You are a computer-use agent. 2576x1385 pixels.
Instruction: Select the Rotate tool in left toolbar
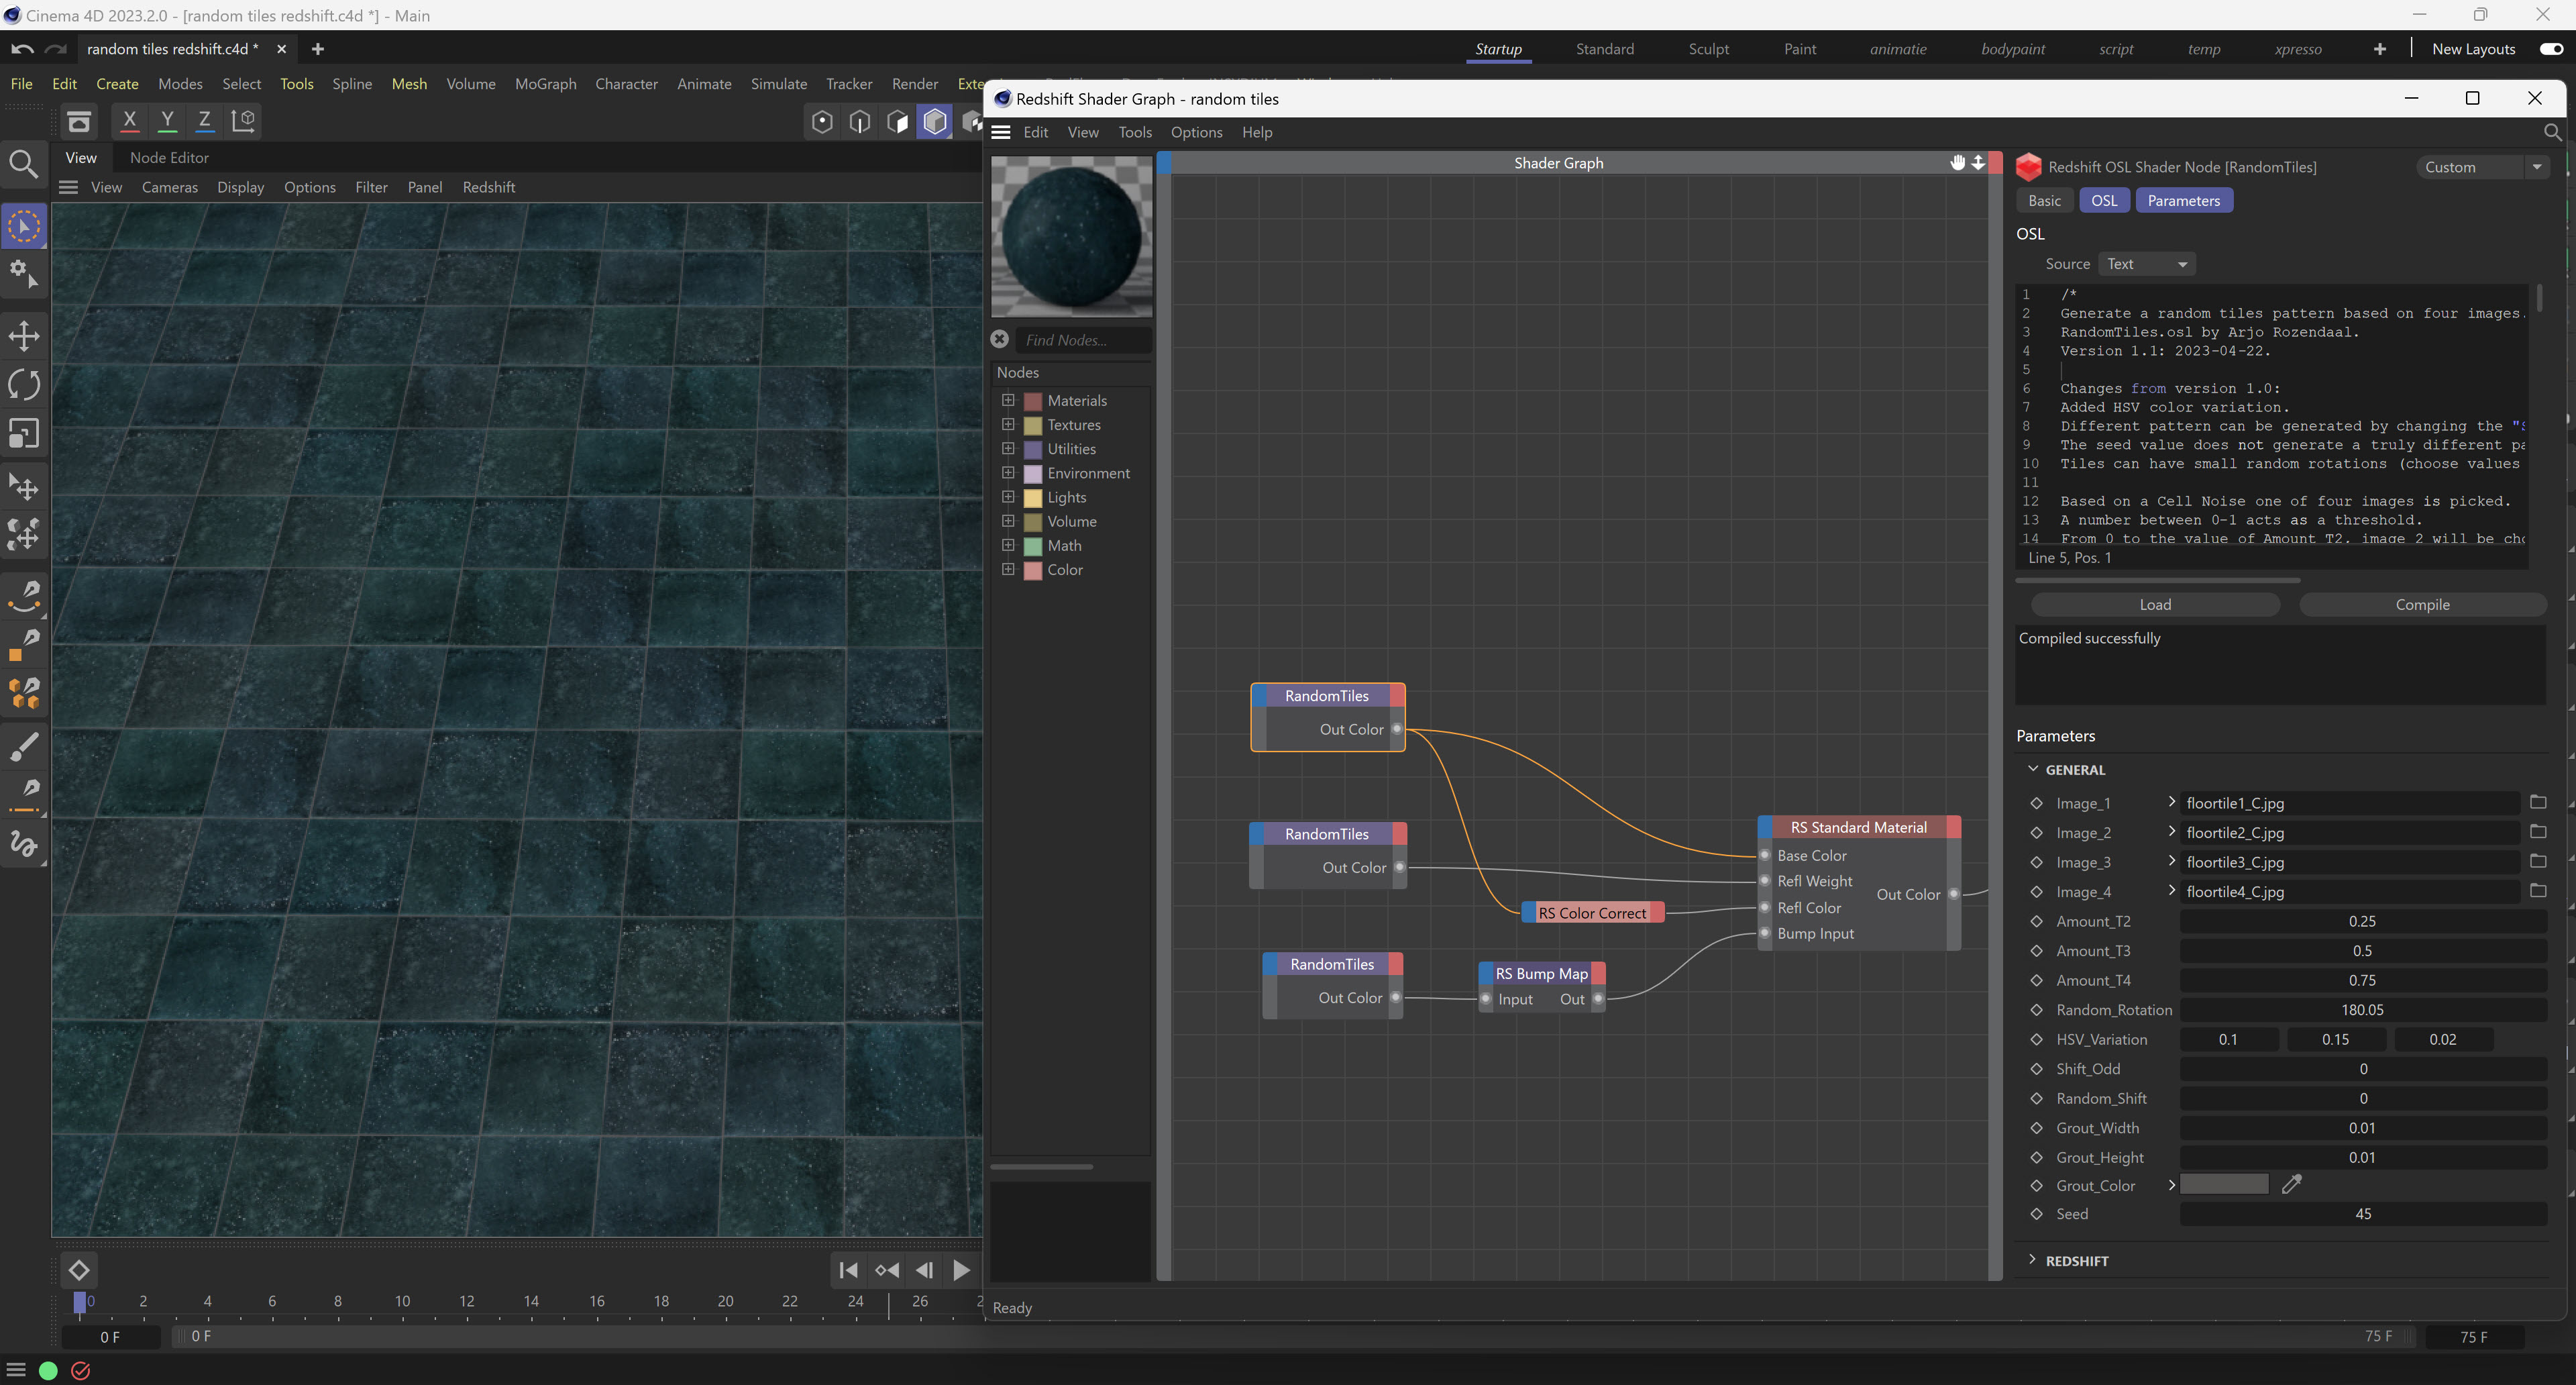coord(24,385)
